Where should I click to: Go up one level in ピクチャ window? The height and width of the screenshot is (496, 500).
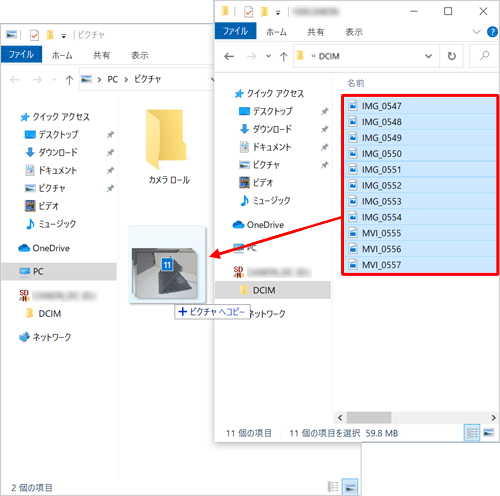click(x=69, y=80)
